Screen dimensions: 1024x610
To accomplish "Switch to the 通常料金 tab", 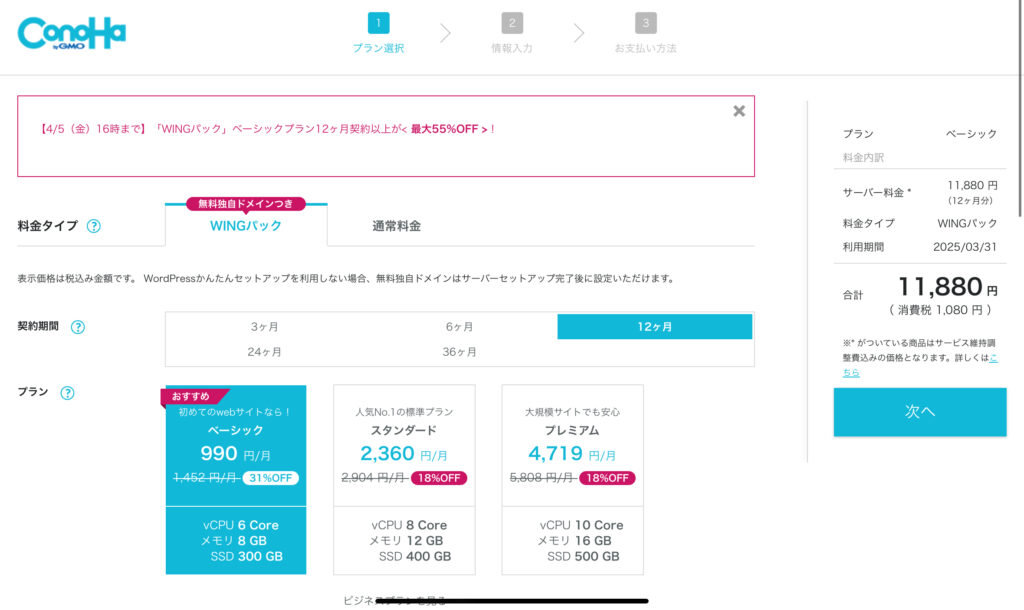I will 396,226.
